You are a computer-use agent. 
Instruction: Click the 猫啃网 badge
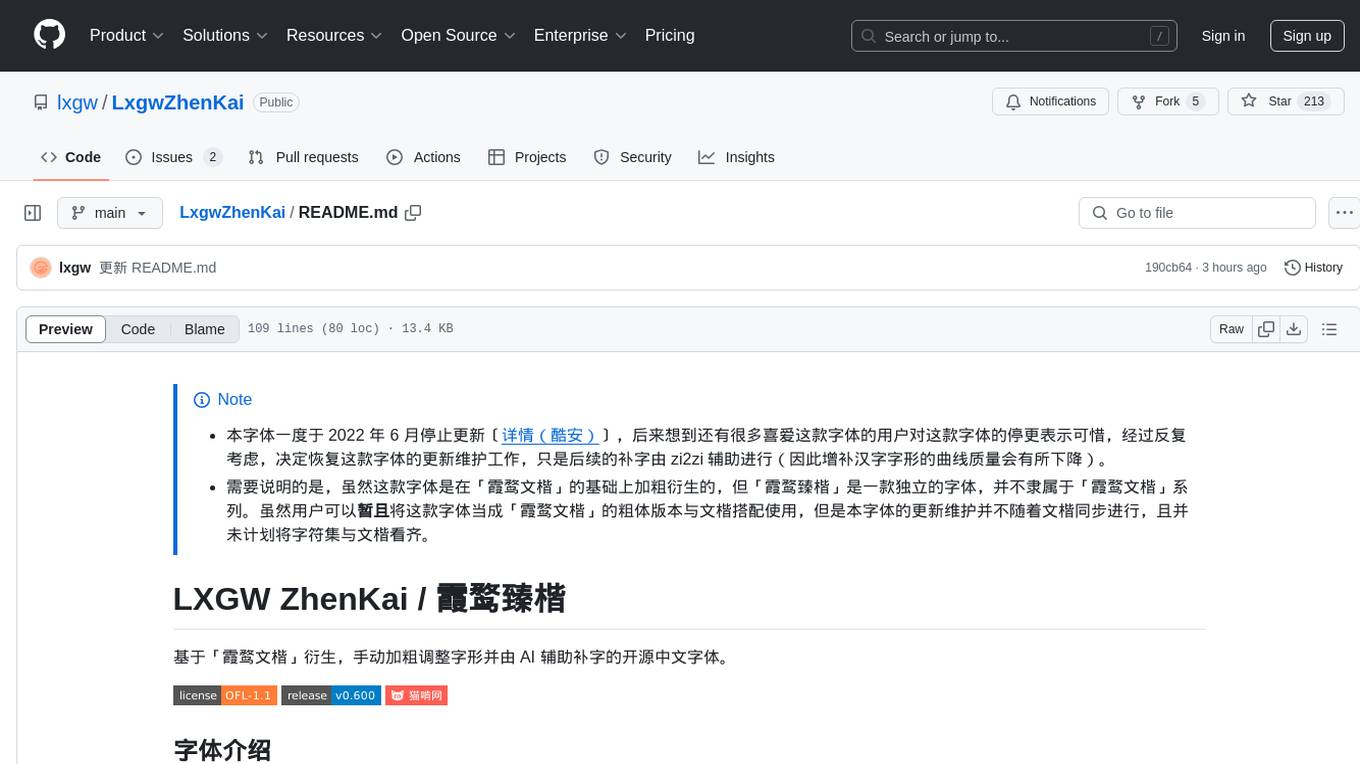pos(417,695)
